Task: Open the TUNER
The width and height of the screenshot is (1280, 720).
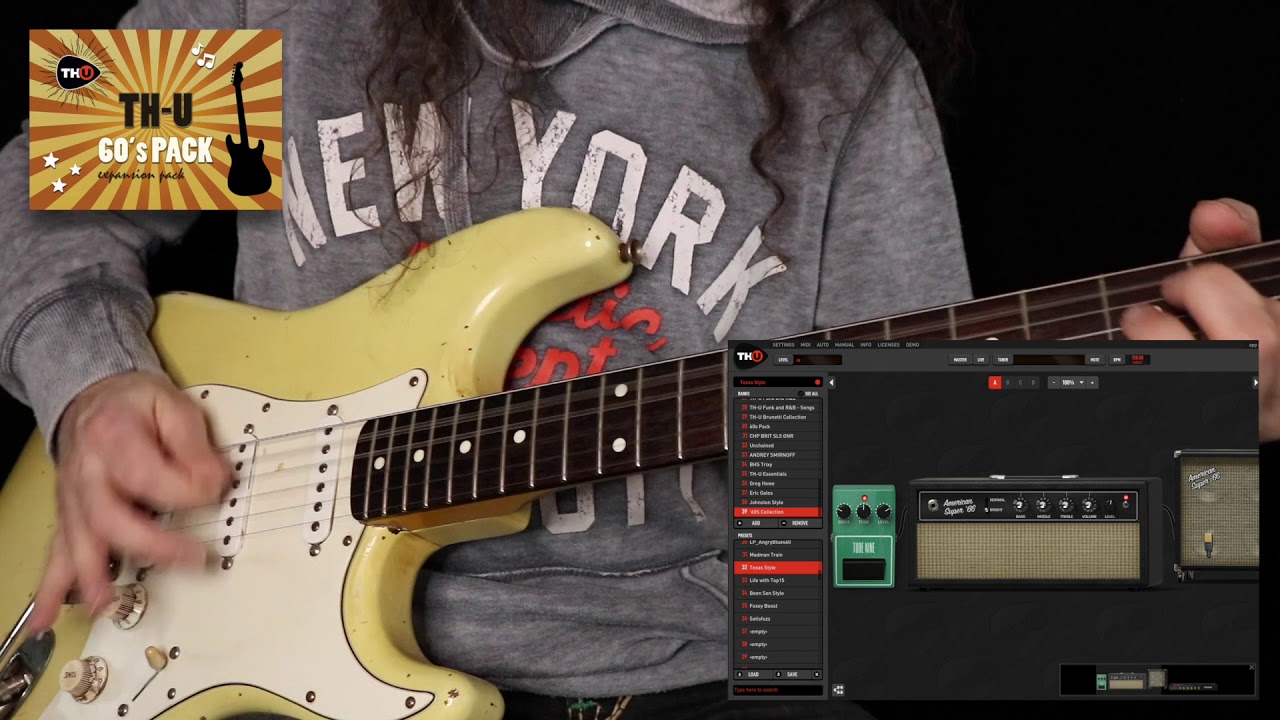Action: 1002,360
